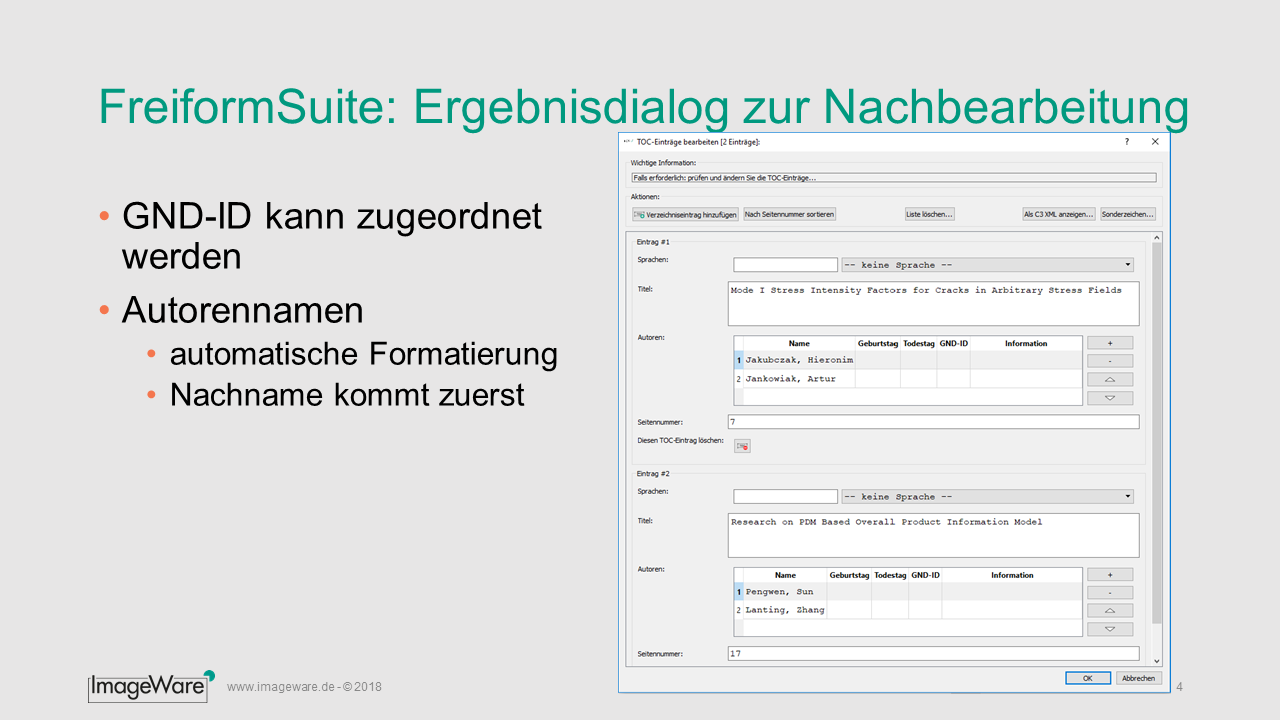Open Sonderzeichen dialog button
The width and height of the screenshot is (1280, 720).
(1128, 214)
